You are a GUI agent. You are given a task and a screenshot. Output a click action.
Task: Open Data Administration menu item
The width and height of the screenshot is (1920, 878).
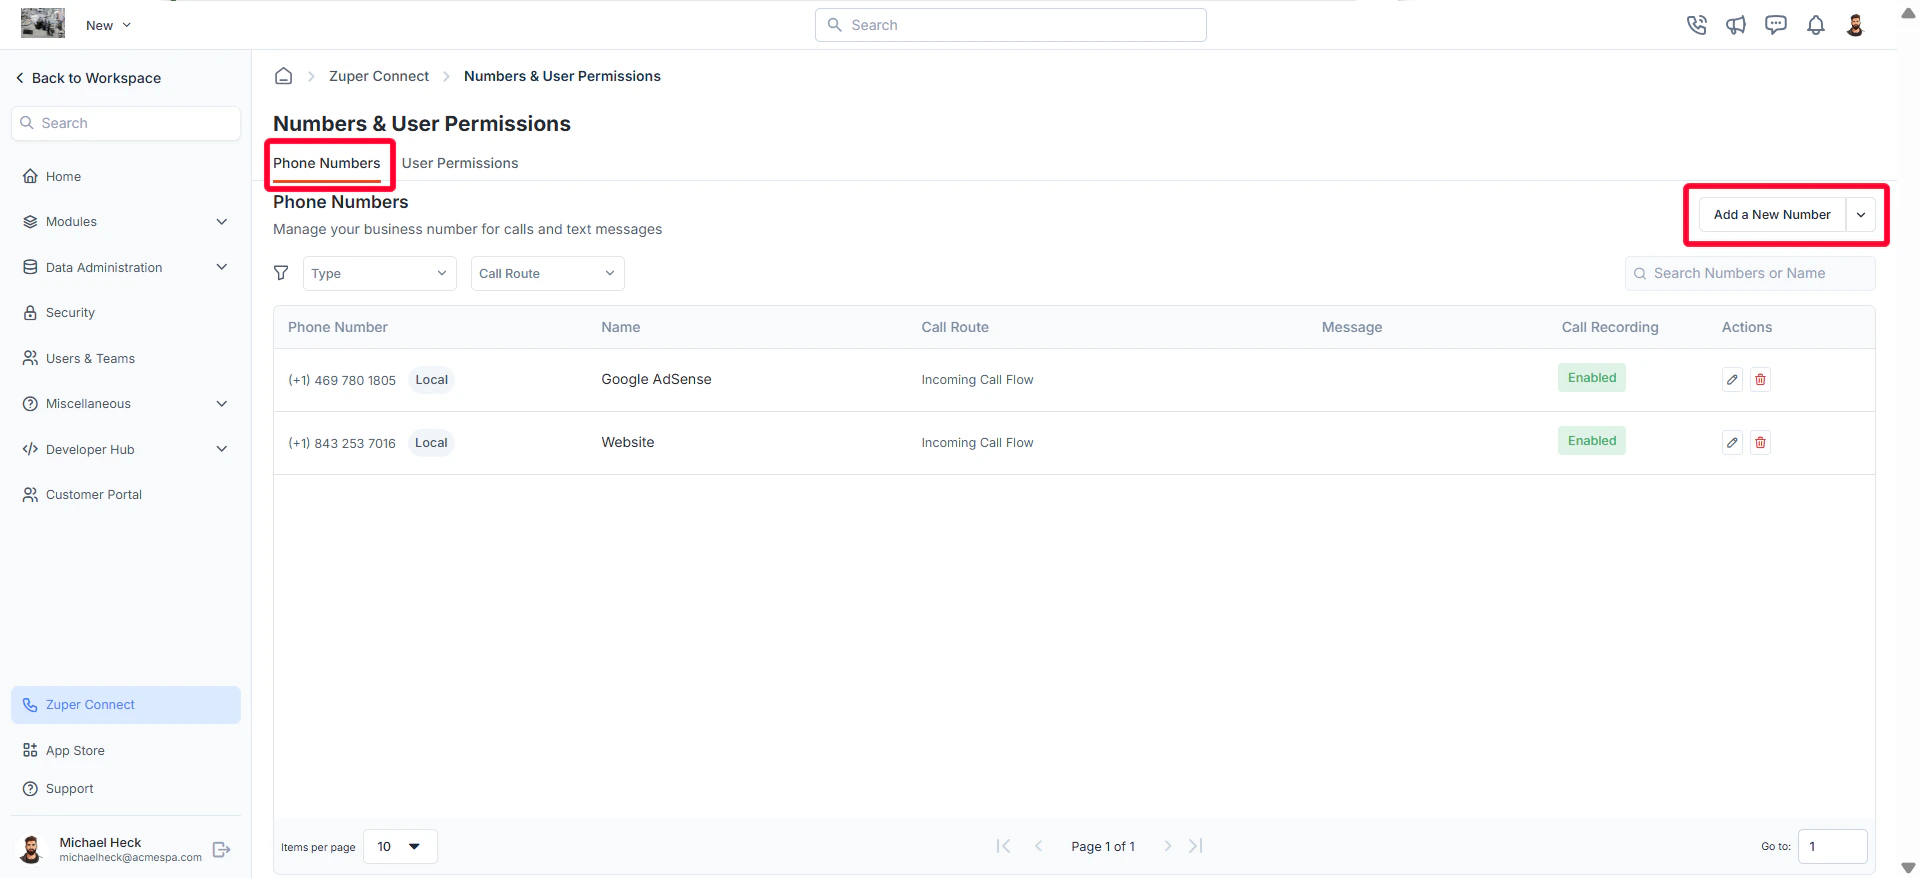pos(104,267)
